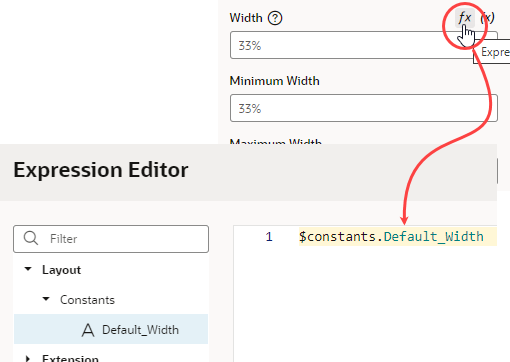Viewport: 510px width, 362px height.
Task: Click the Width field label
Action: (246, 18)
